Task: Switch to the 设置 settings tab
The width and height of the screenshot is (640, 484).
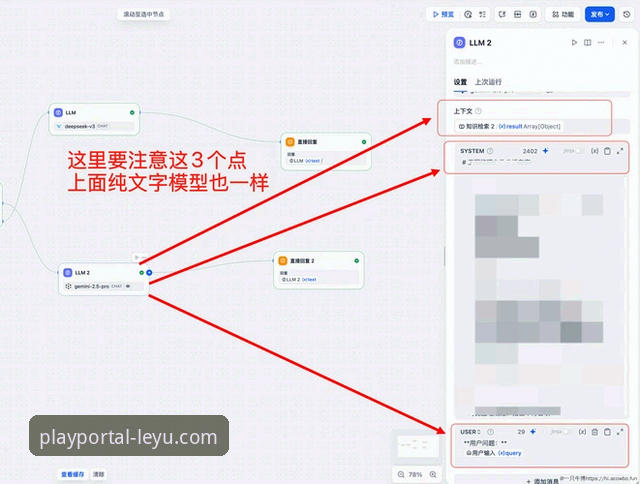Action: coord(460,82)
